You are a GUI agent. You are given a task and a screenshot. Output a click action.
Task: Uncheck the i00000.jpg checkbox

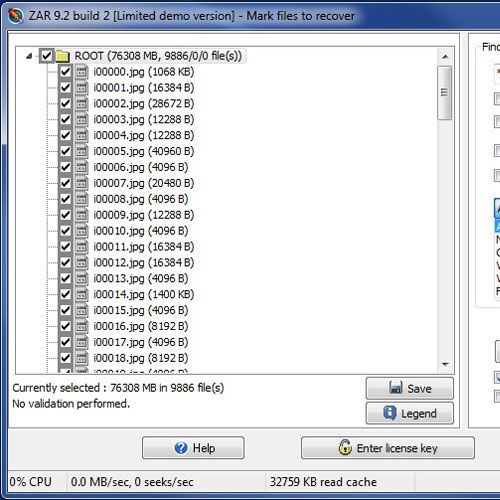coord(65,72)
